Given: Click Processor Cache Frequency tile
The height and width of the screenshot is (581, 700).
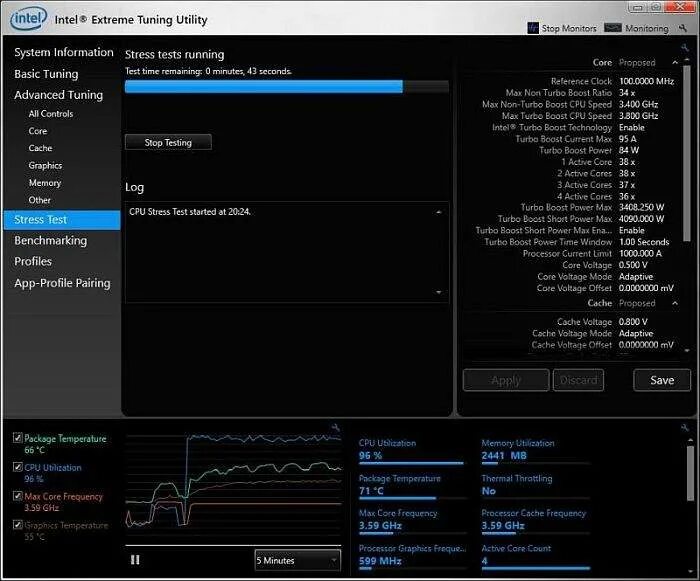Looking at the screenshot, I should coord(535,521).
